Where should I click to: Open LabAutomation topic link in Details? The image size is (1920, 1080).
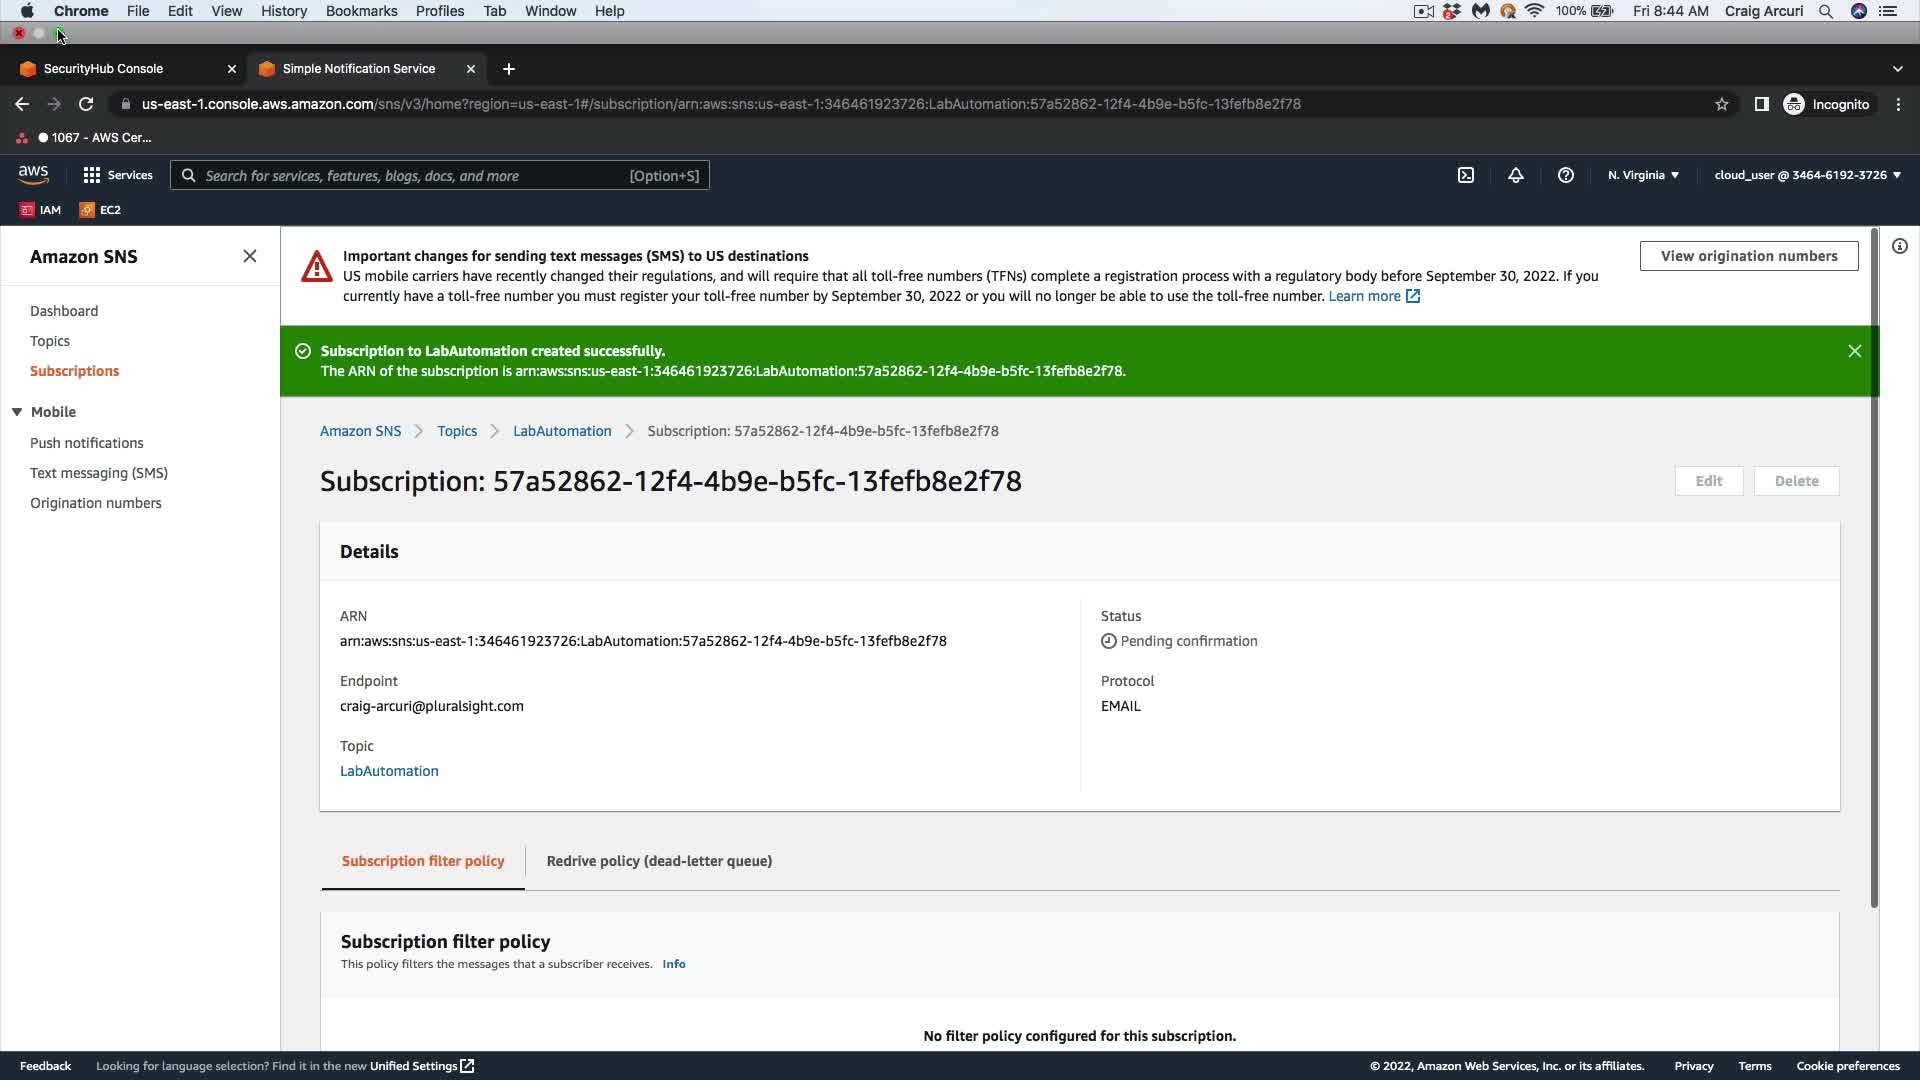(389, 771)
